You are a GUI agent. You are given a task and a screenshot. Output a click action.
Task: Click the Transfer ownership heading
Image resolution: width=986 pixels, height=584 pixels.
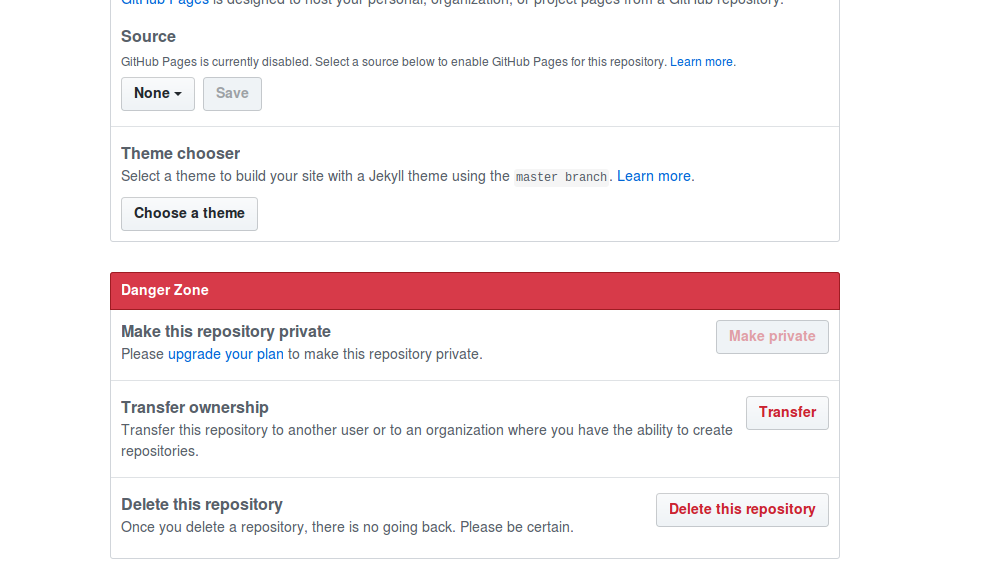pyautogui.click(x=195, y=407)
